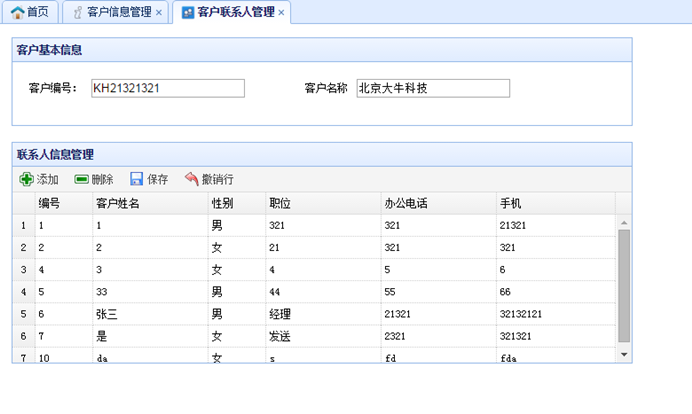Click the mobile cell 21321 in row 1

coord(556,226)
